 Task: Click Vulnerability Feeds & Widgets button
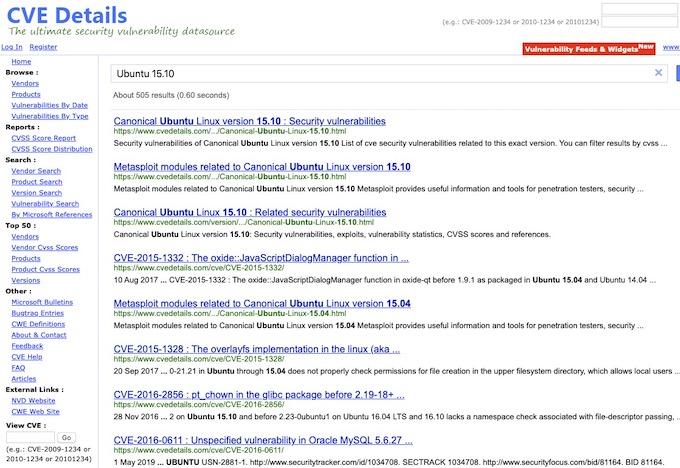coord(589,49)
